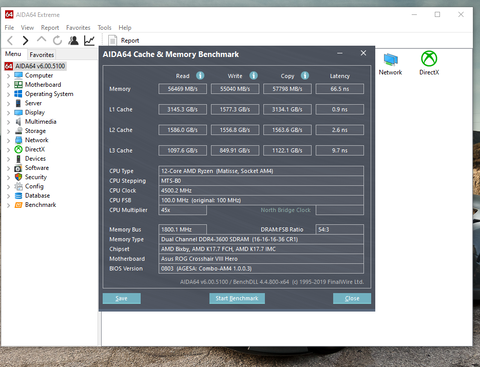Select the Database icon in the tree
Viewport: 480px width, 367px height.
tap(18, 196)
